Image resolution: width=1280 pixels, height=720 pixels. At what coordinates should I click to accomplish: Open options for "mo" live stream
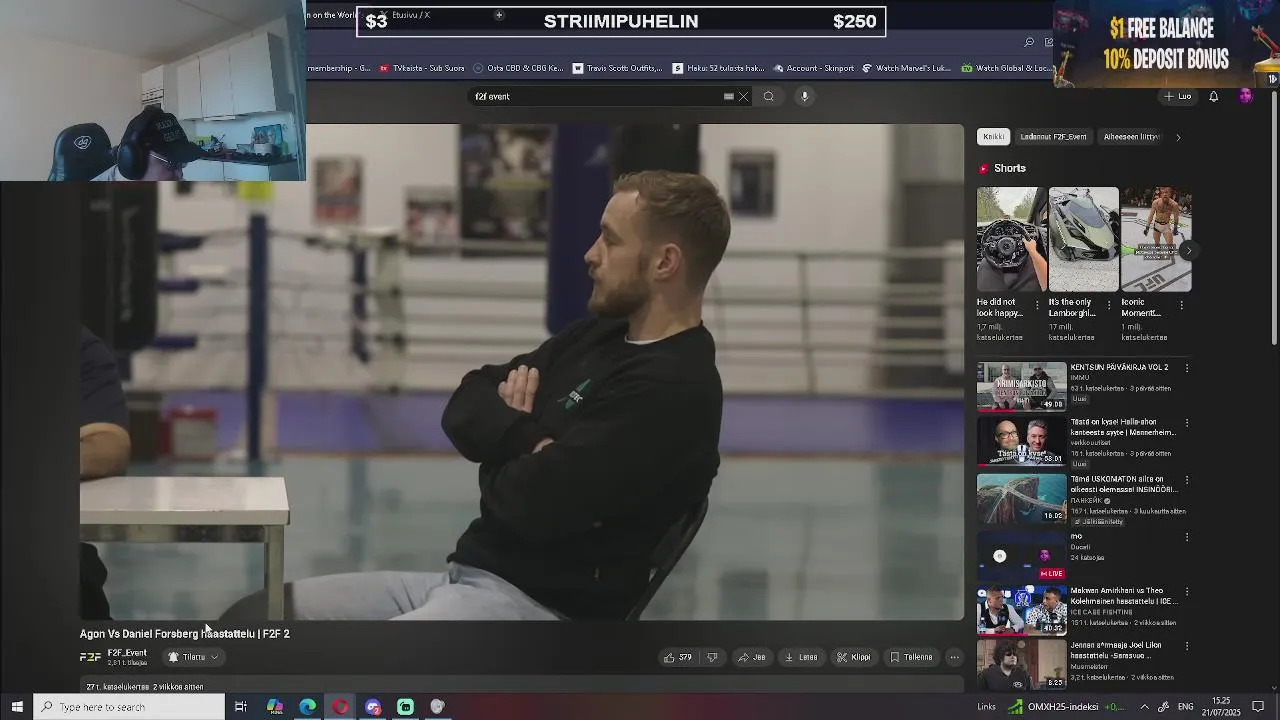pos(1187,537)
